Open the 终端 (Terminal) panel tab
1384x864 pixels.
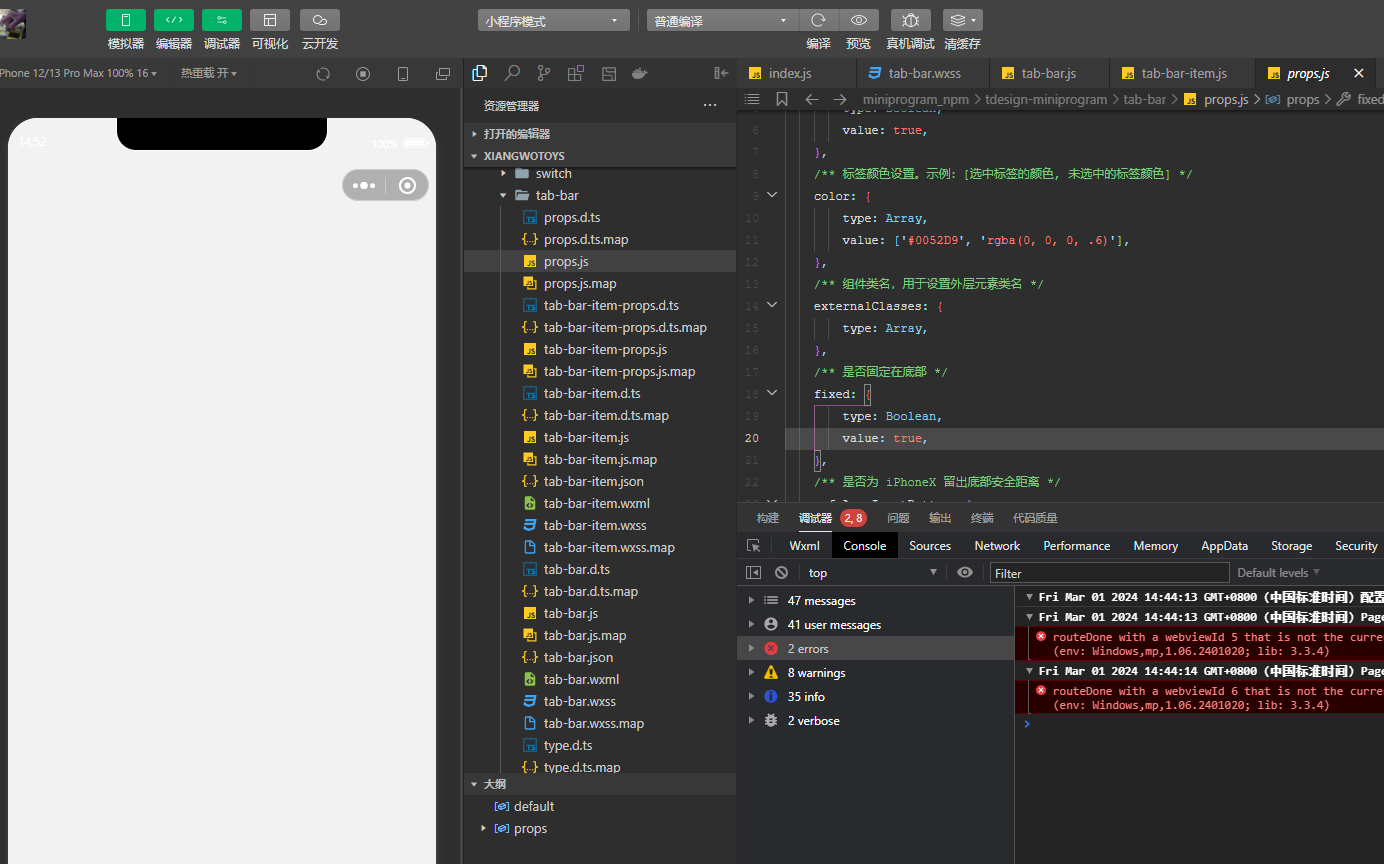(982, 518)
